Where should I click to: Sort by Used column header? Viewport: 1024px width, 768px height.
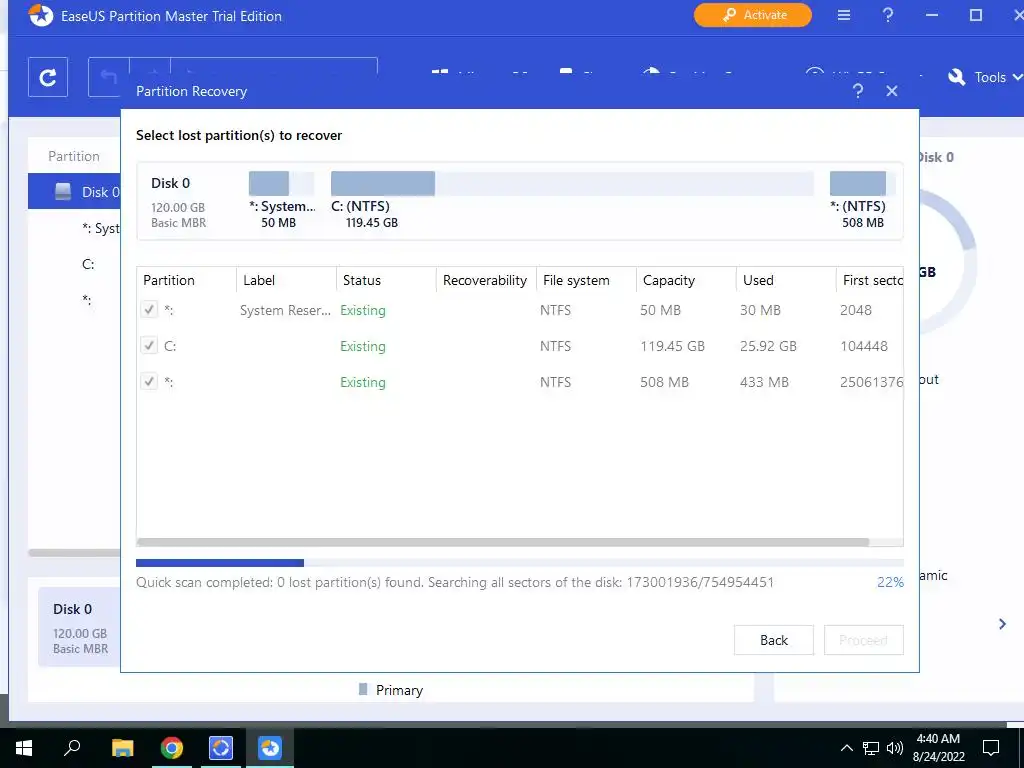click(x=786, y=280)
